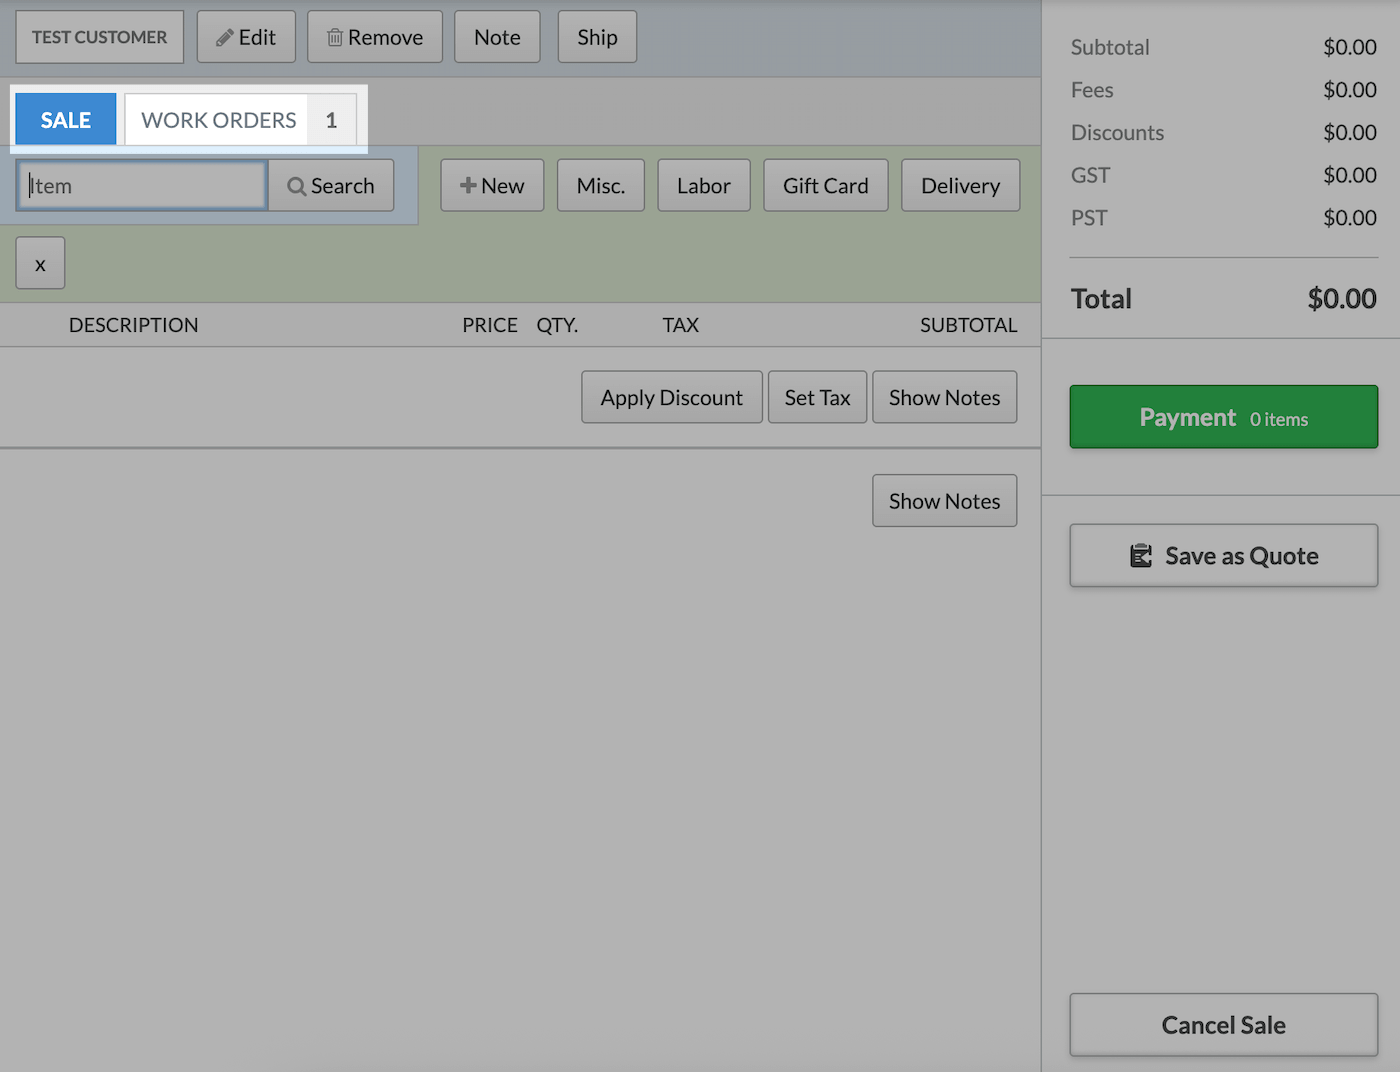This screenshot has width=1400, height=1072.
Task: Click the magnifier icon on Search
Action: pyautogui.click(x=297, y=186)
